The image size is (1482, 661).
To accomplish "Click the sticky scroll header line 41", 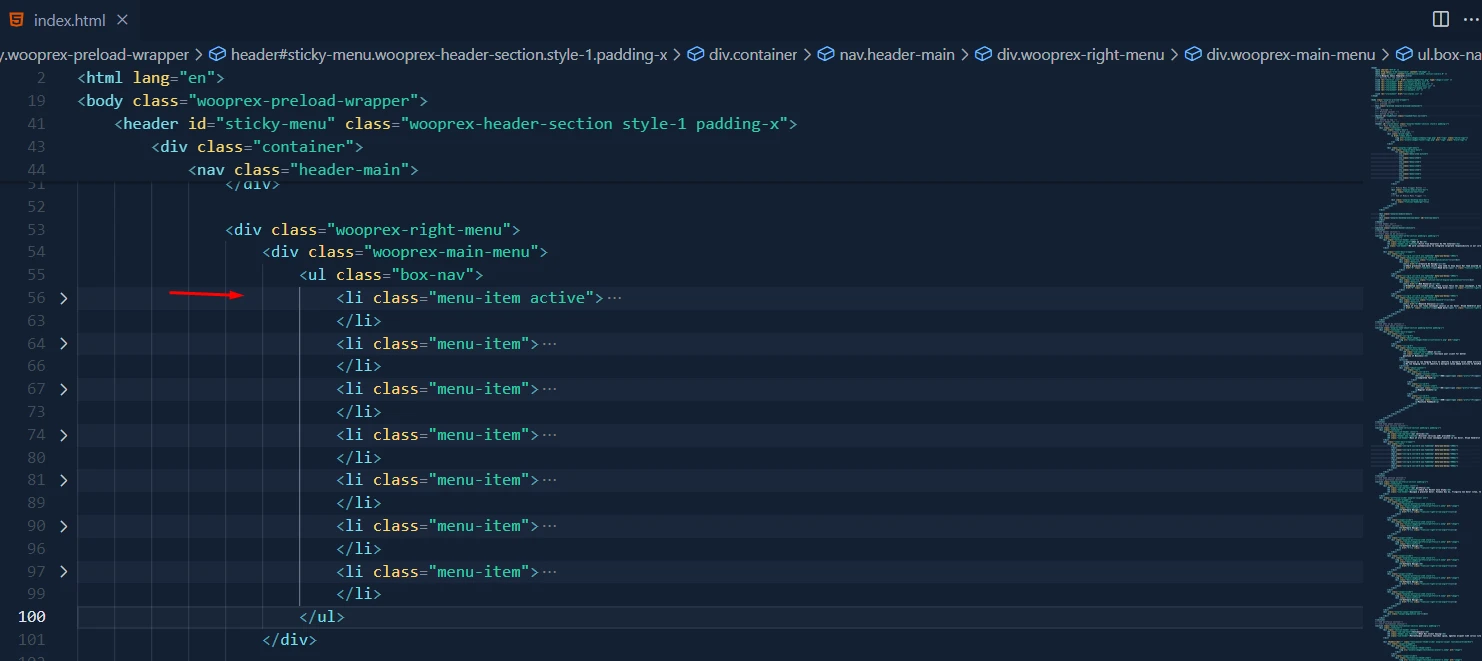I will 455,124.
